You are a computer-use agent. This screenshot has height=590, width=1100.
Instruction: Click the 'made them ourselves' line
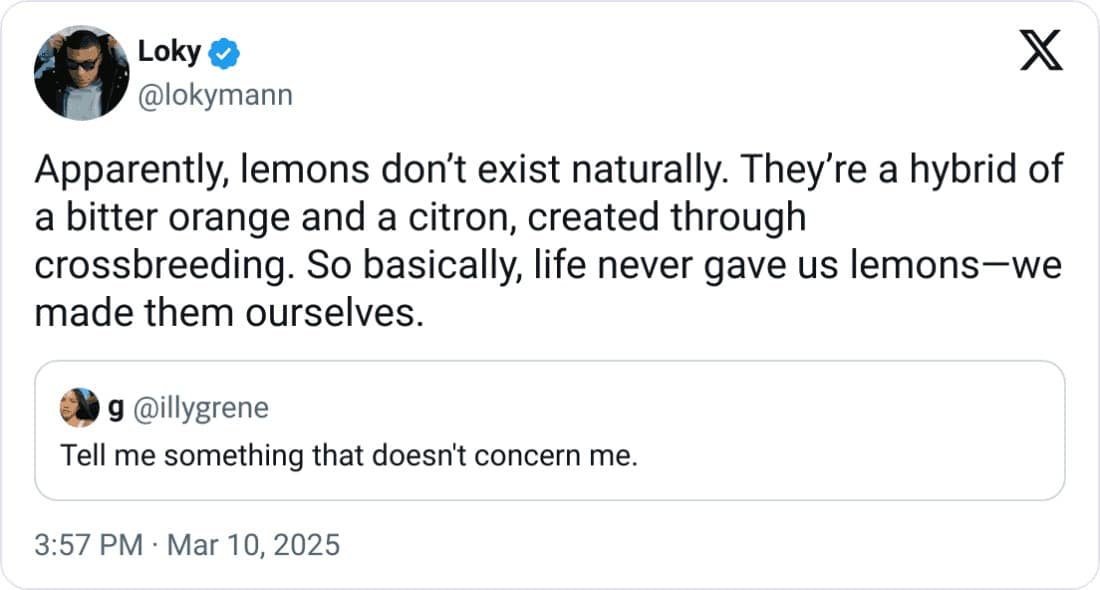(224, 313)
